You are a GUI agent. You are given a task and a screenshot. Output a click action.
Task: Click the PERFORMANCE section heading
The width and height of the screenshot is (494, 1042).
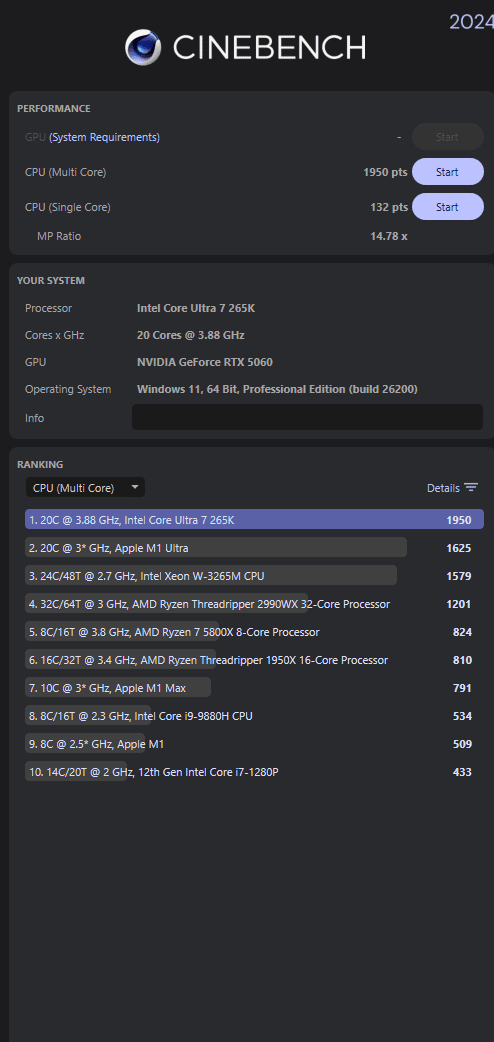pos(54,108)
